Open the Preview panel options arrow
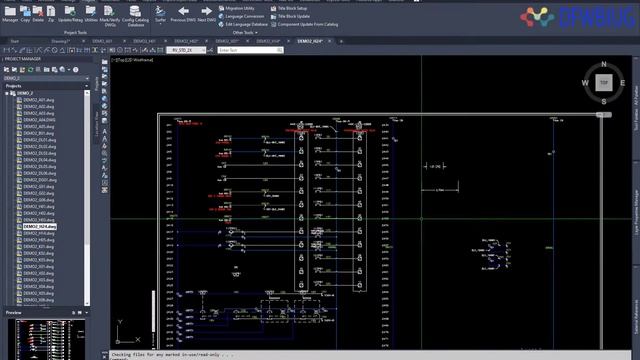640x360 pixels. coord(86,313)
